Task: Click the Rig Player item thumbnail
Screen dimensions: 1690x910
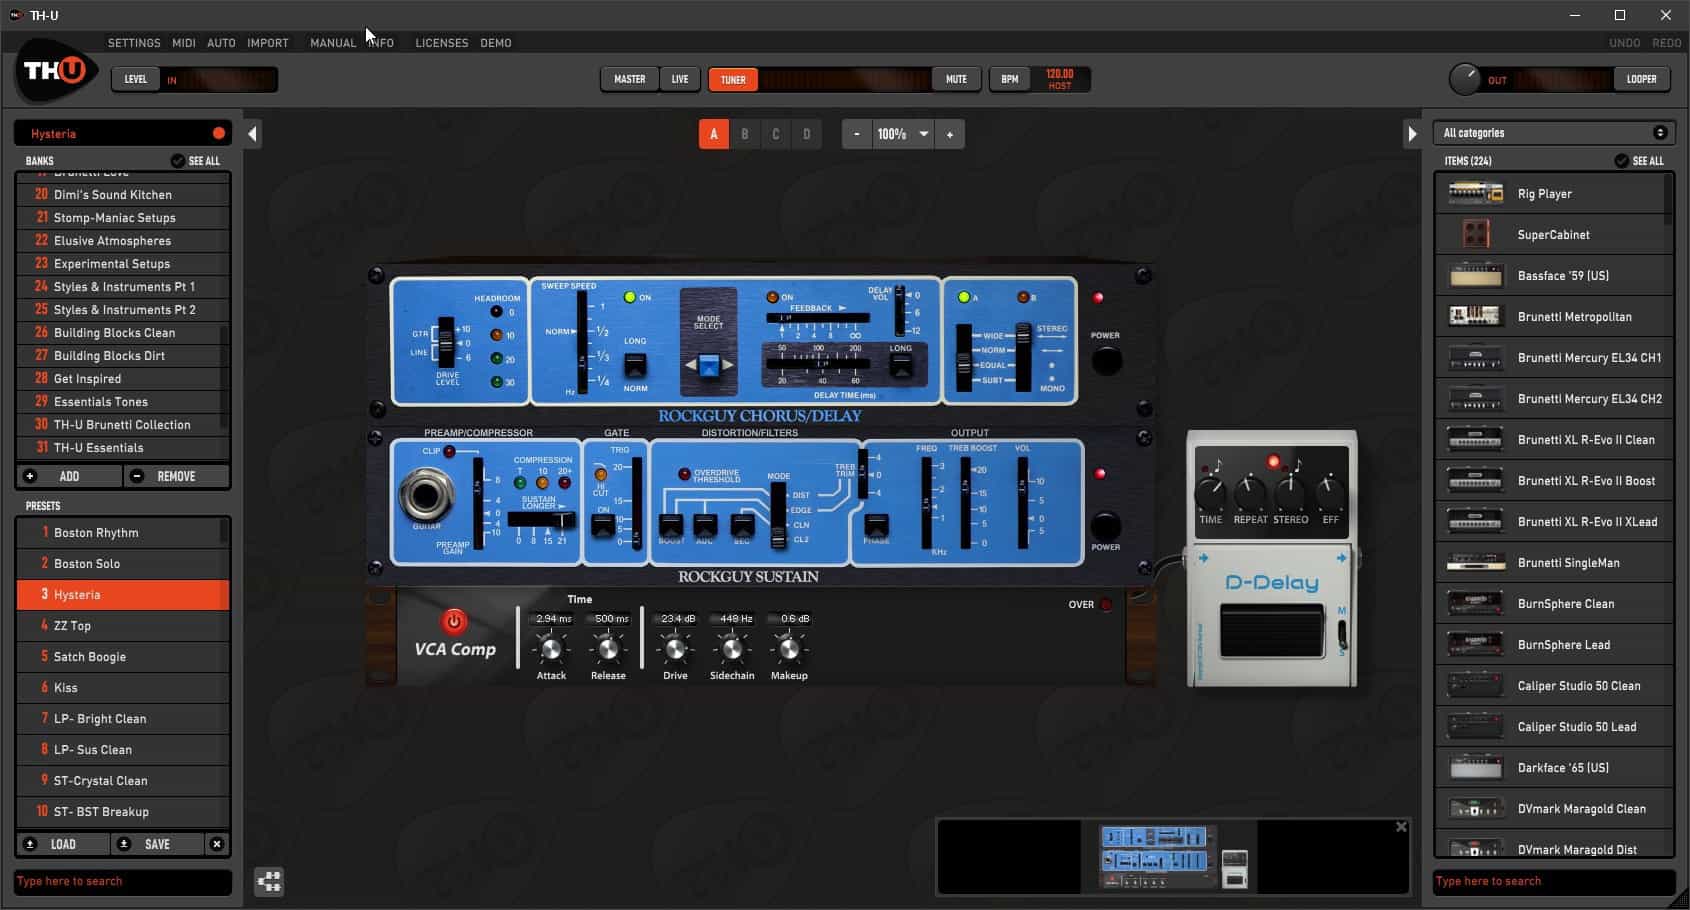Action: pos(1475,194)
